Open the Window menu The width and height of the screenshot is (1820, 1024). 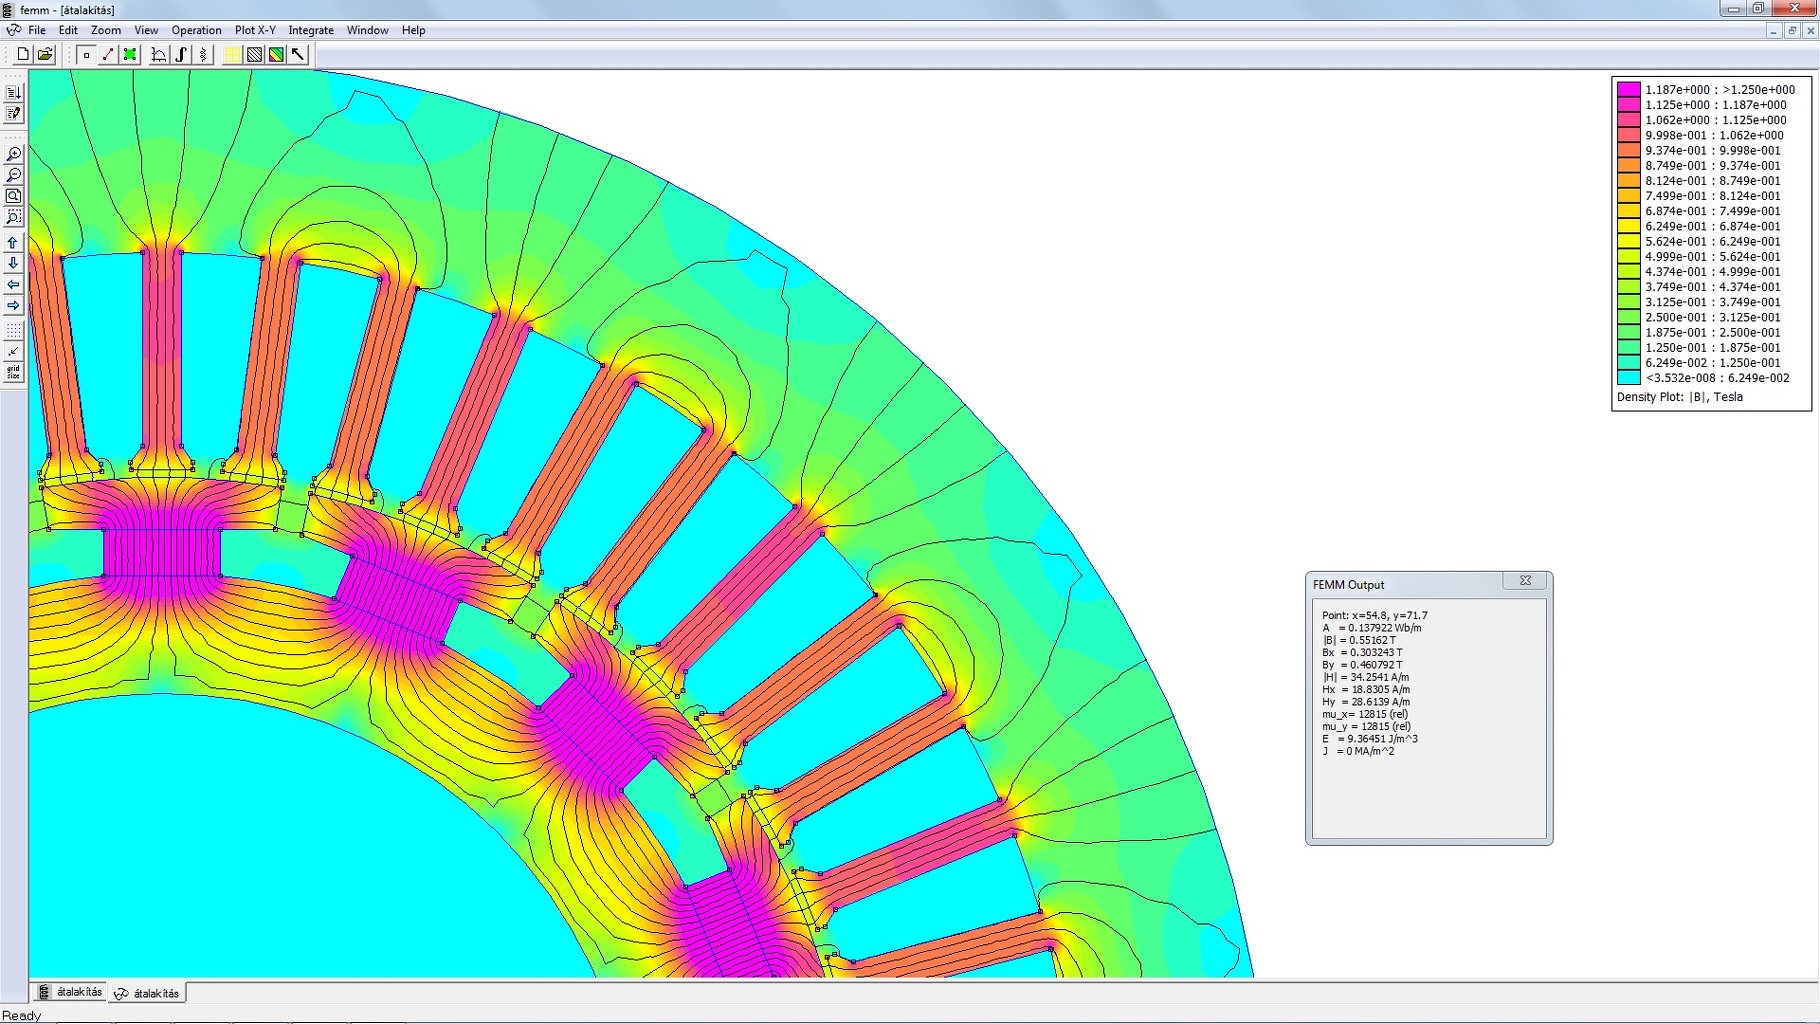point(367,30)
